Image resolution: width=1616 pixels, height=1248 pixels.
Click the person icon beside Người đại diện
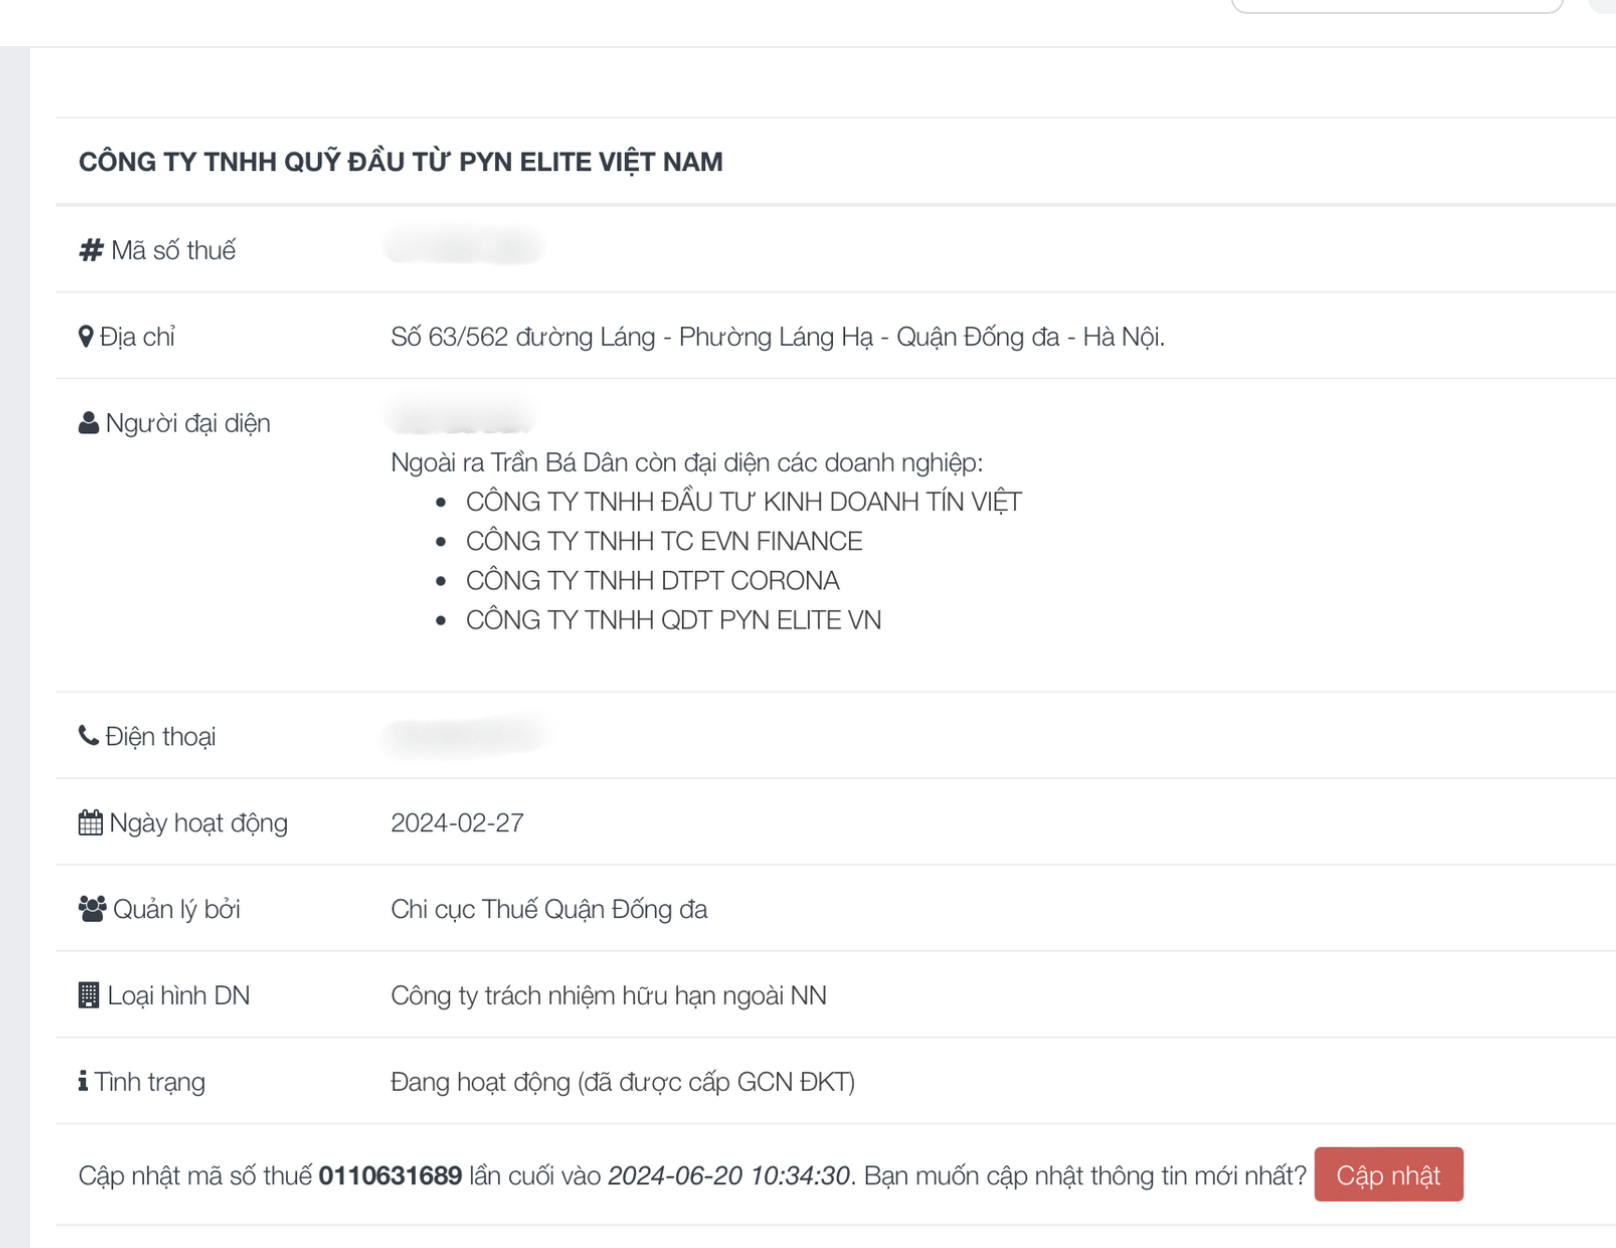[89, 423]
